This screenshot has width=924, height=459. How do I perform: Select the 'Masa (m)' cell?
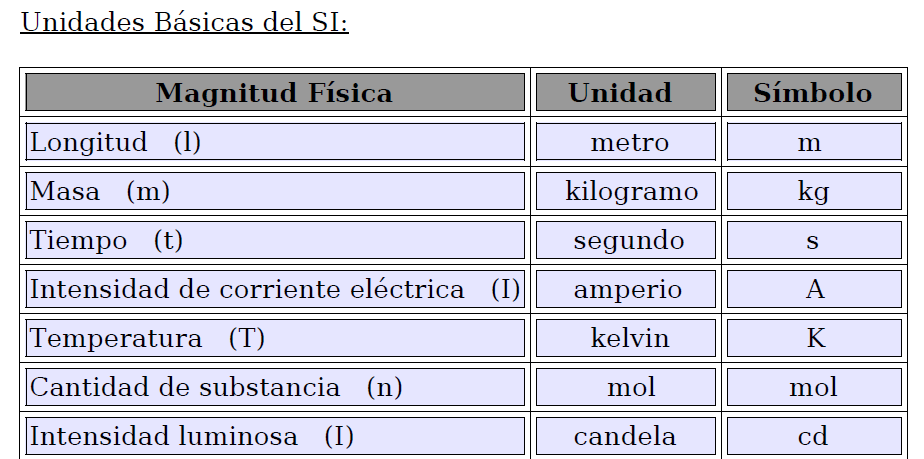click(x=274, y=191)
